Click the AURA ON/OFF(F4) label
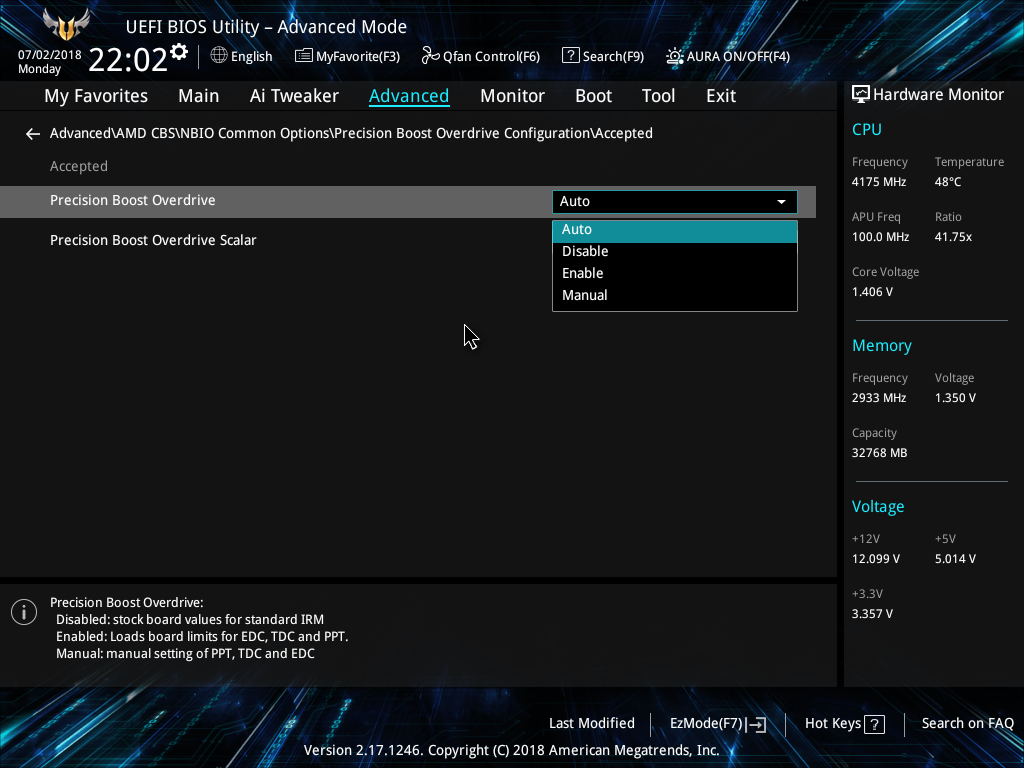Viewport: 1024px width, 768px height. point(738,57)
